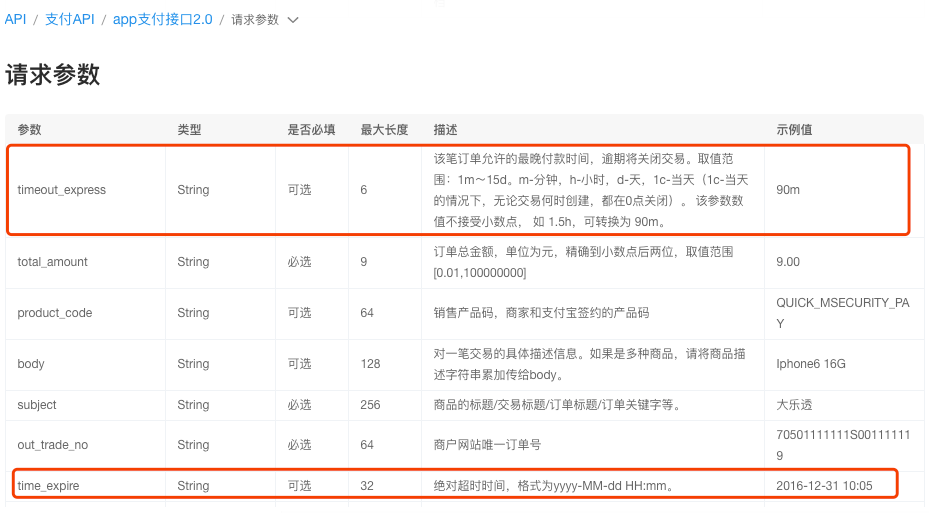
Task: Click the 请求参数 page heading
Action: pos(53,75)
